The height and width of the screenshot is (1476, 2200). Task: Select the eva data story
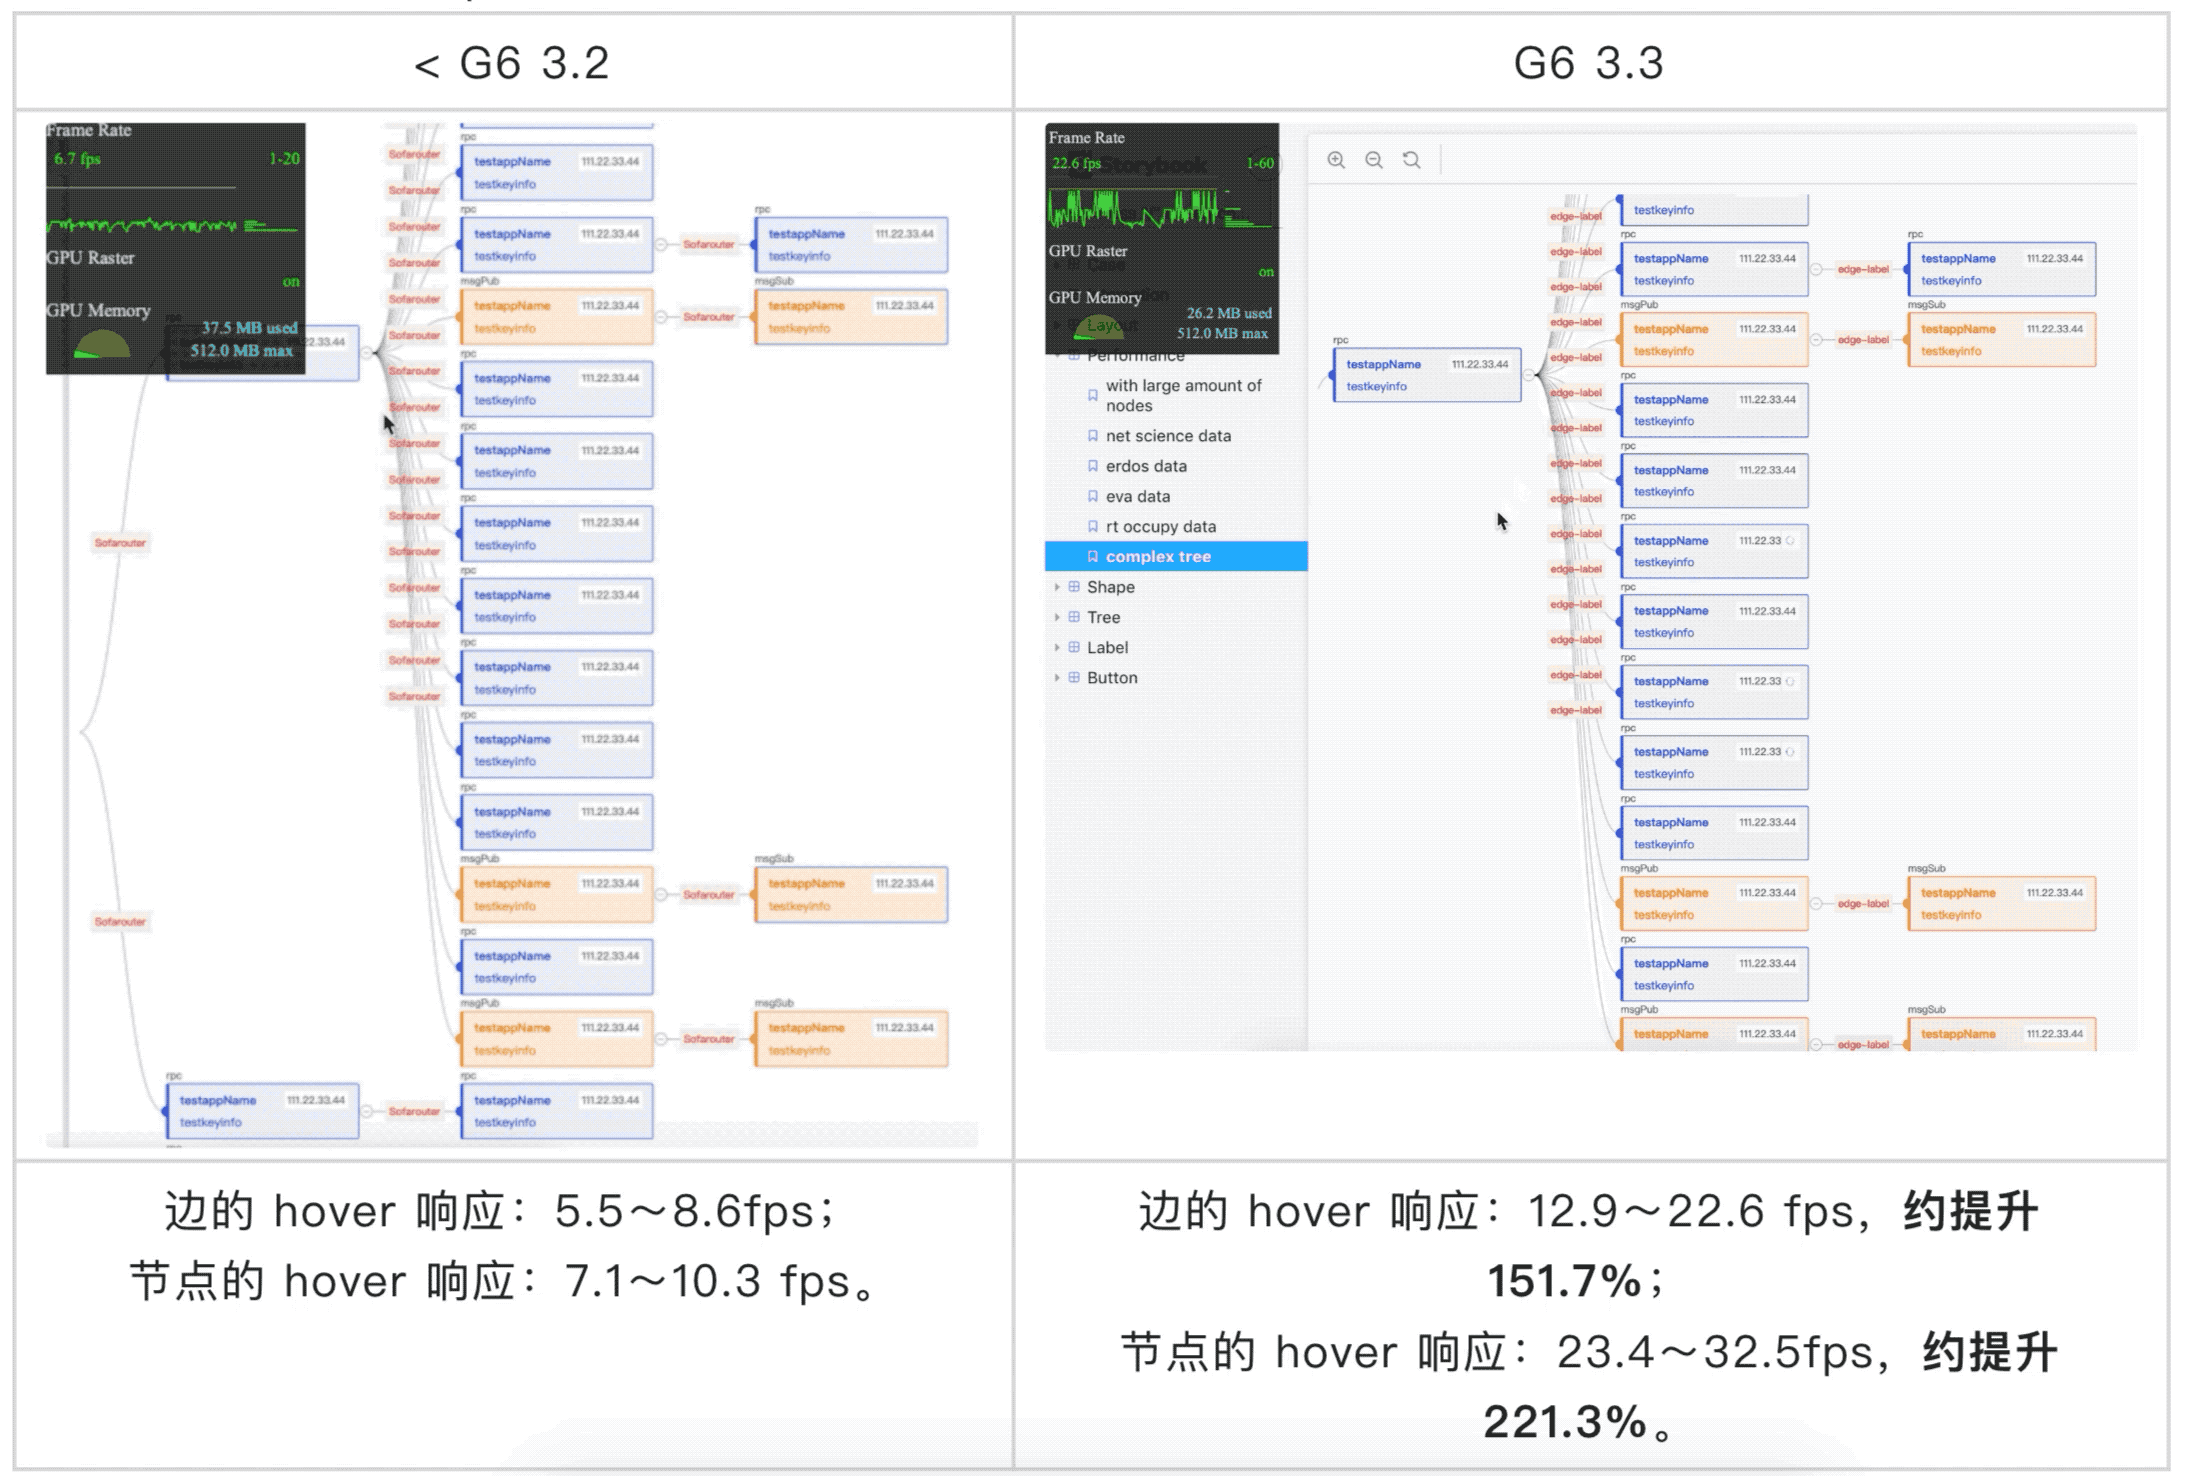point(1138,496)
